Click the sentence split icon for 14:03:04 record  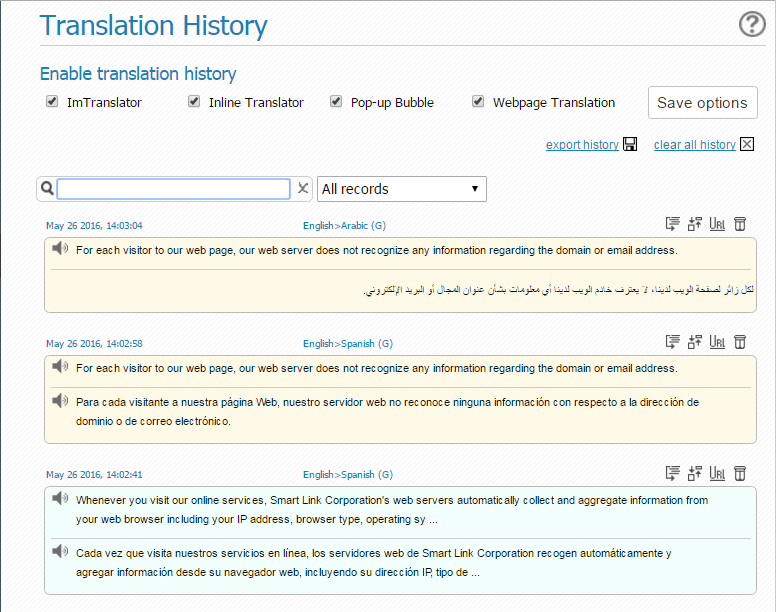tap(694, 224)
